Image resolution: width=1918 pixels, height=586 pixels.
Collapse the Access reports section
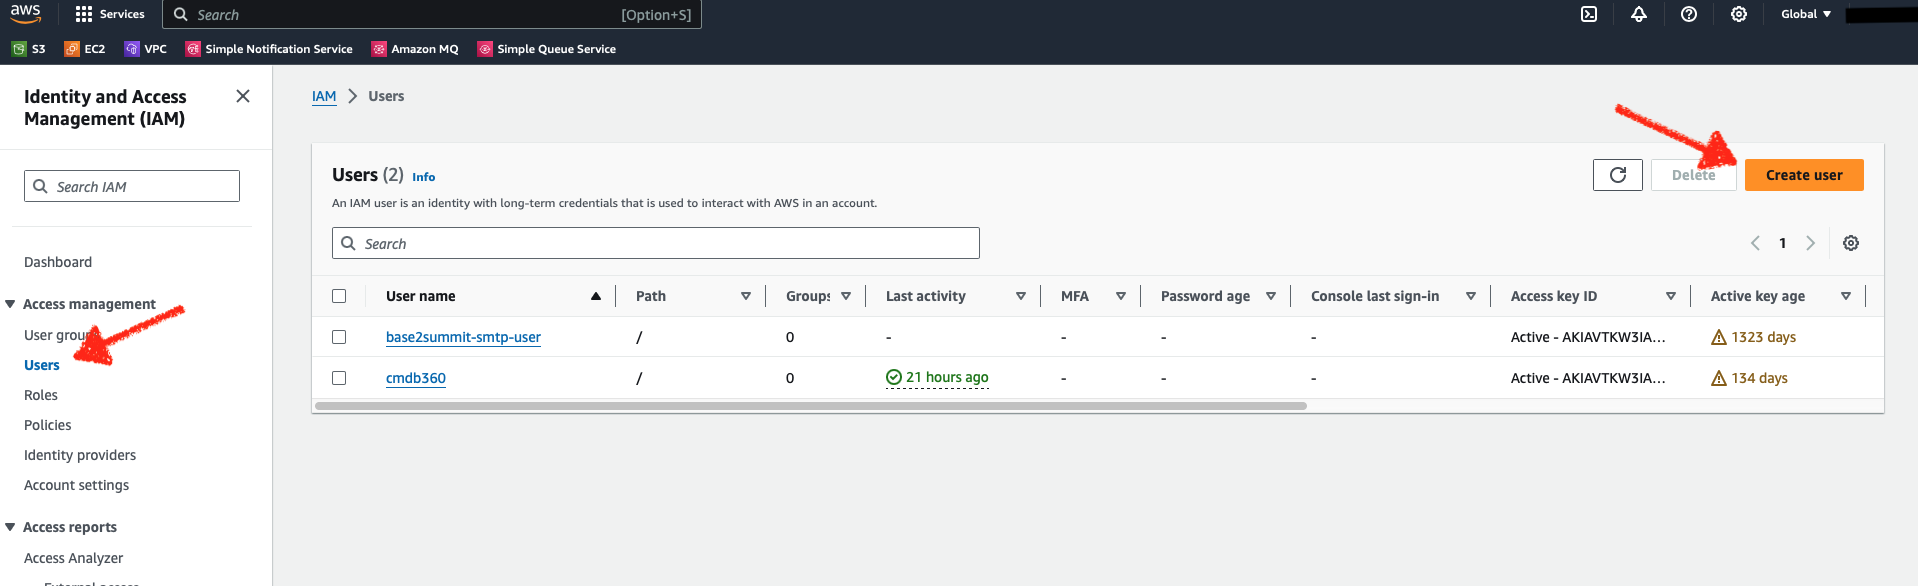[10, 527]
